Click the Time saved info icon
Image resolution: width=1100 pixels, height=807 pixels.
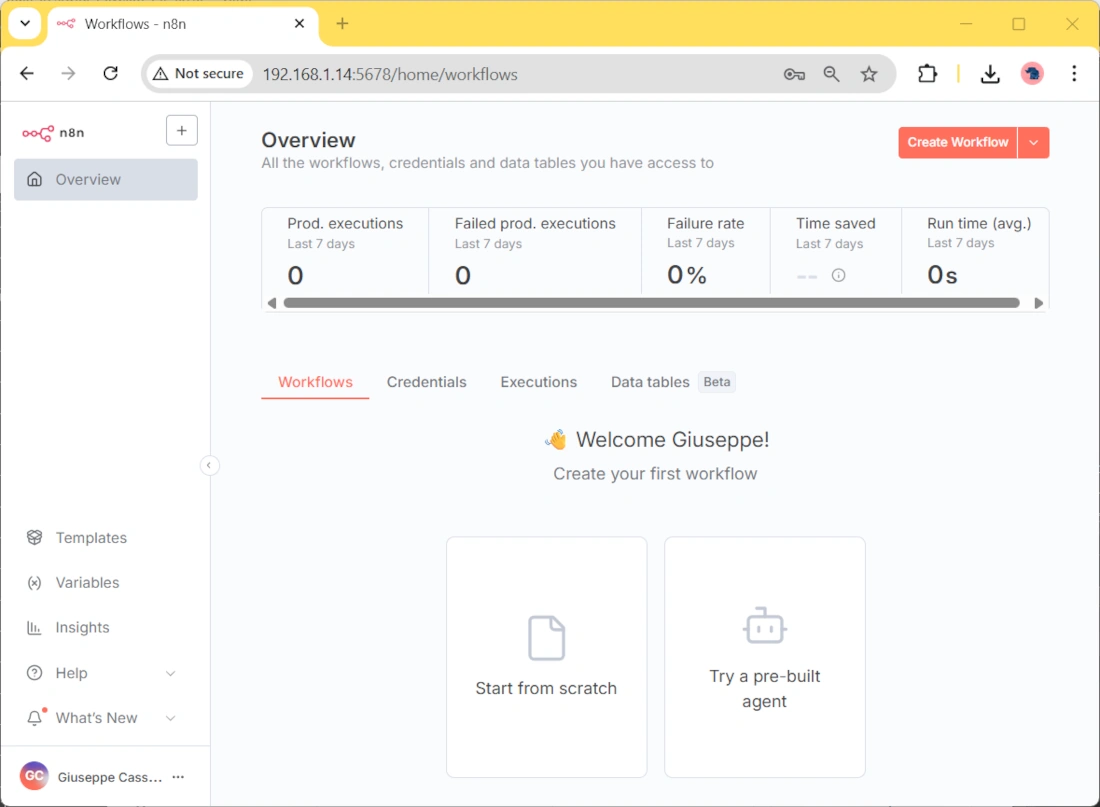click(x=838, y=275)
